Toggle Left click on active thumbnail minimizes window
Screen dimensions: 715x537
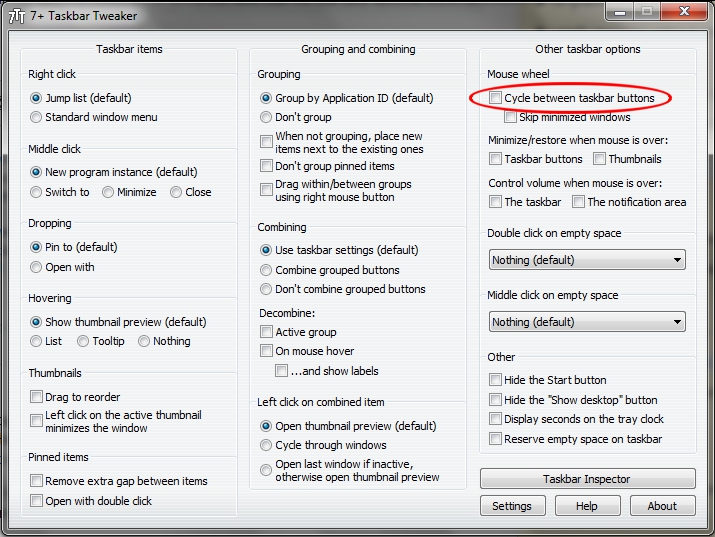pos(36,420)
